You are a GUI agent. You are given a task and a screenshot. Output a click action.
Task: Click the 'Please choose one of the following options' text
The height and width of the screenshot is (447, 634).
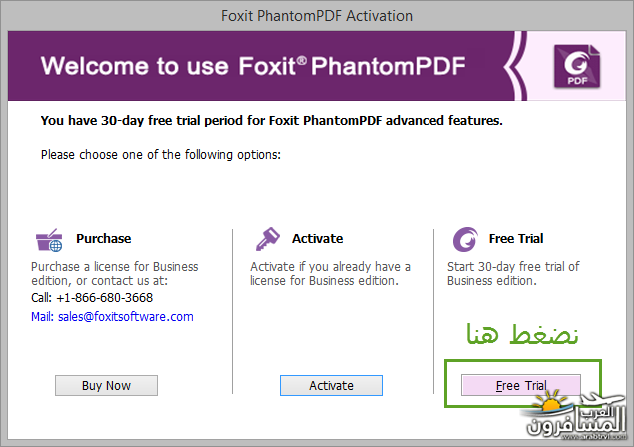[x=161, y=155]
